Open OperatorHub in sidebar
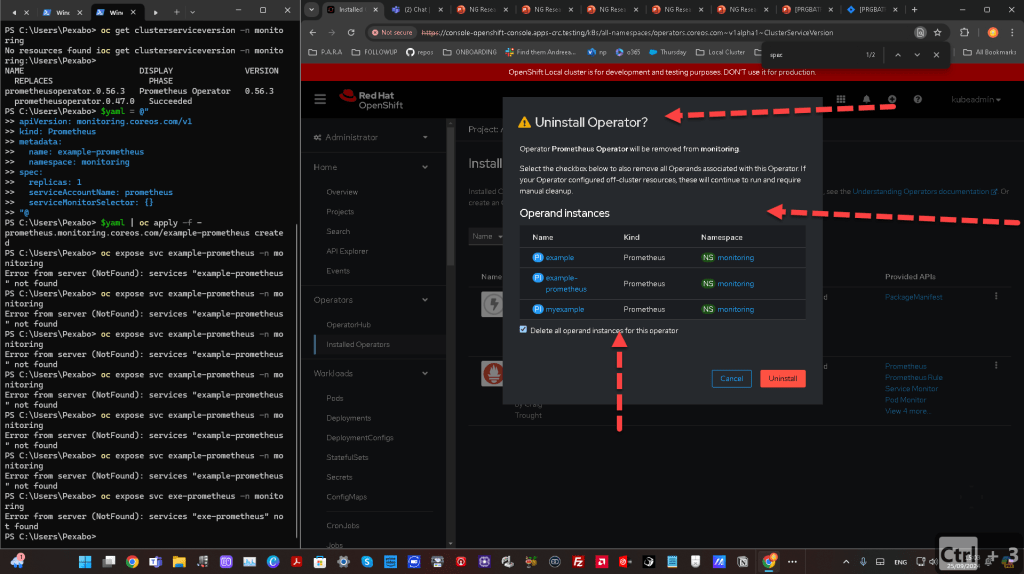This screenshot has width=1024, height=574. [x=349, y=325]
